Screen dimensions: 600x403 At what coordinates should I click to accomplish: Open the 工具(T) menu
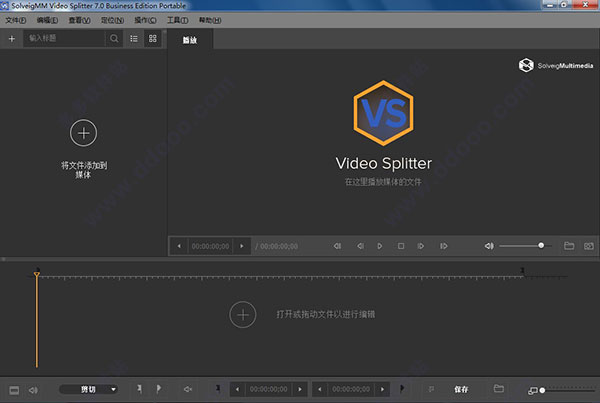[178, 20]
